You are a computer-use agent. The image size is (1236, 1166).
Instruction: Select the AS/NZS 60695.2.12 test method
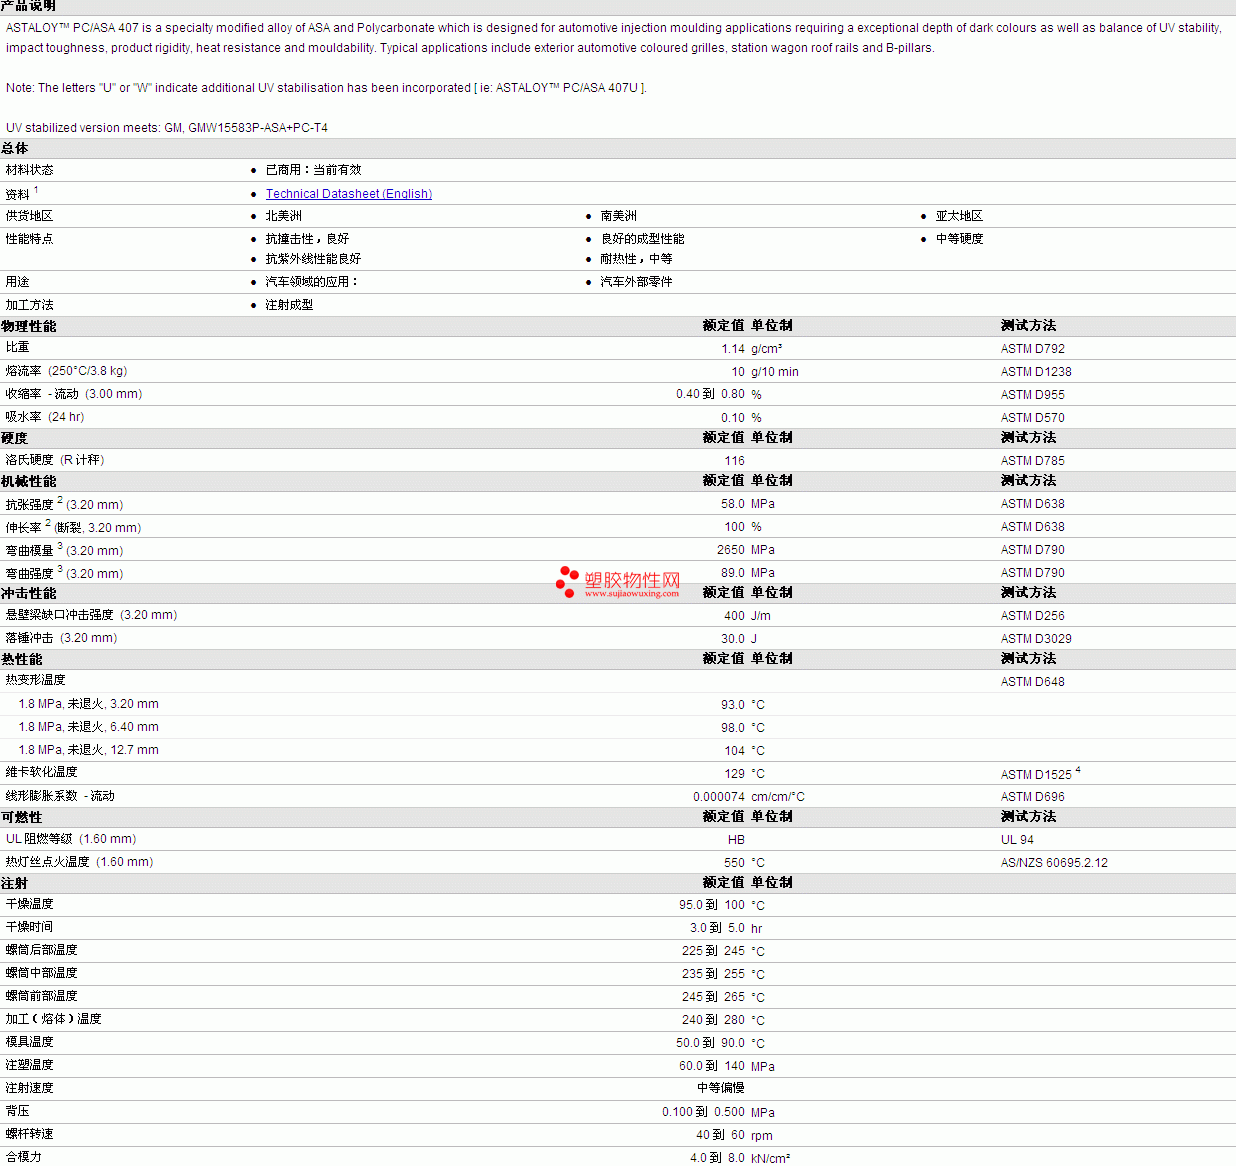tap(1054, 863)
